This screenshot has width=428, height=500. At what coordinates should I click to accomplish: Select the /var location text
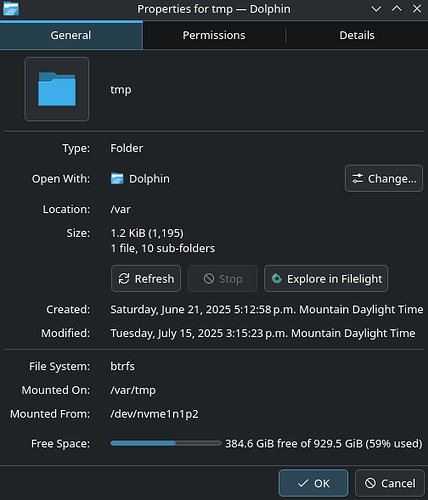(x=120, y=209)
